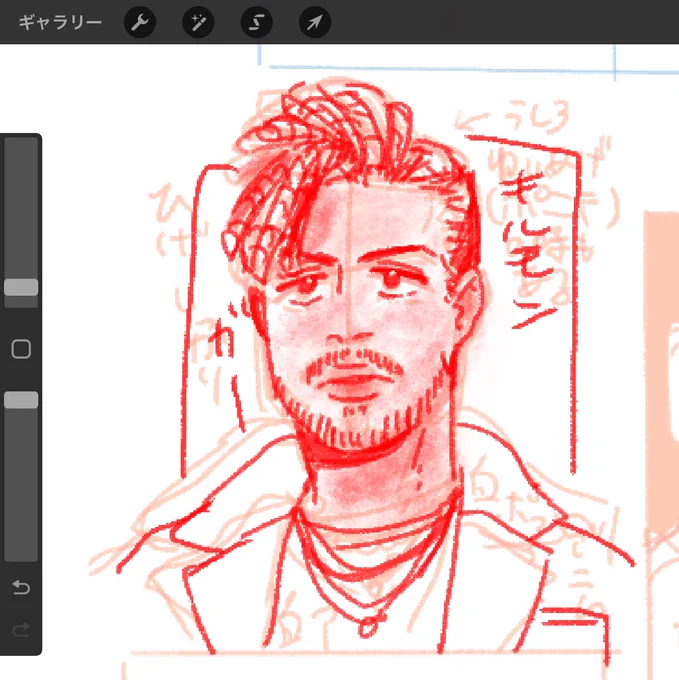Screen dimensions: 679x680
Task: Open the Adjustments magic wand menu
Action: point(198,22)
